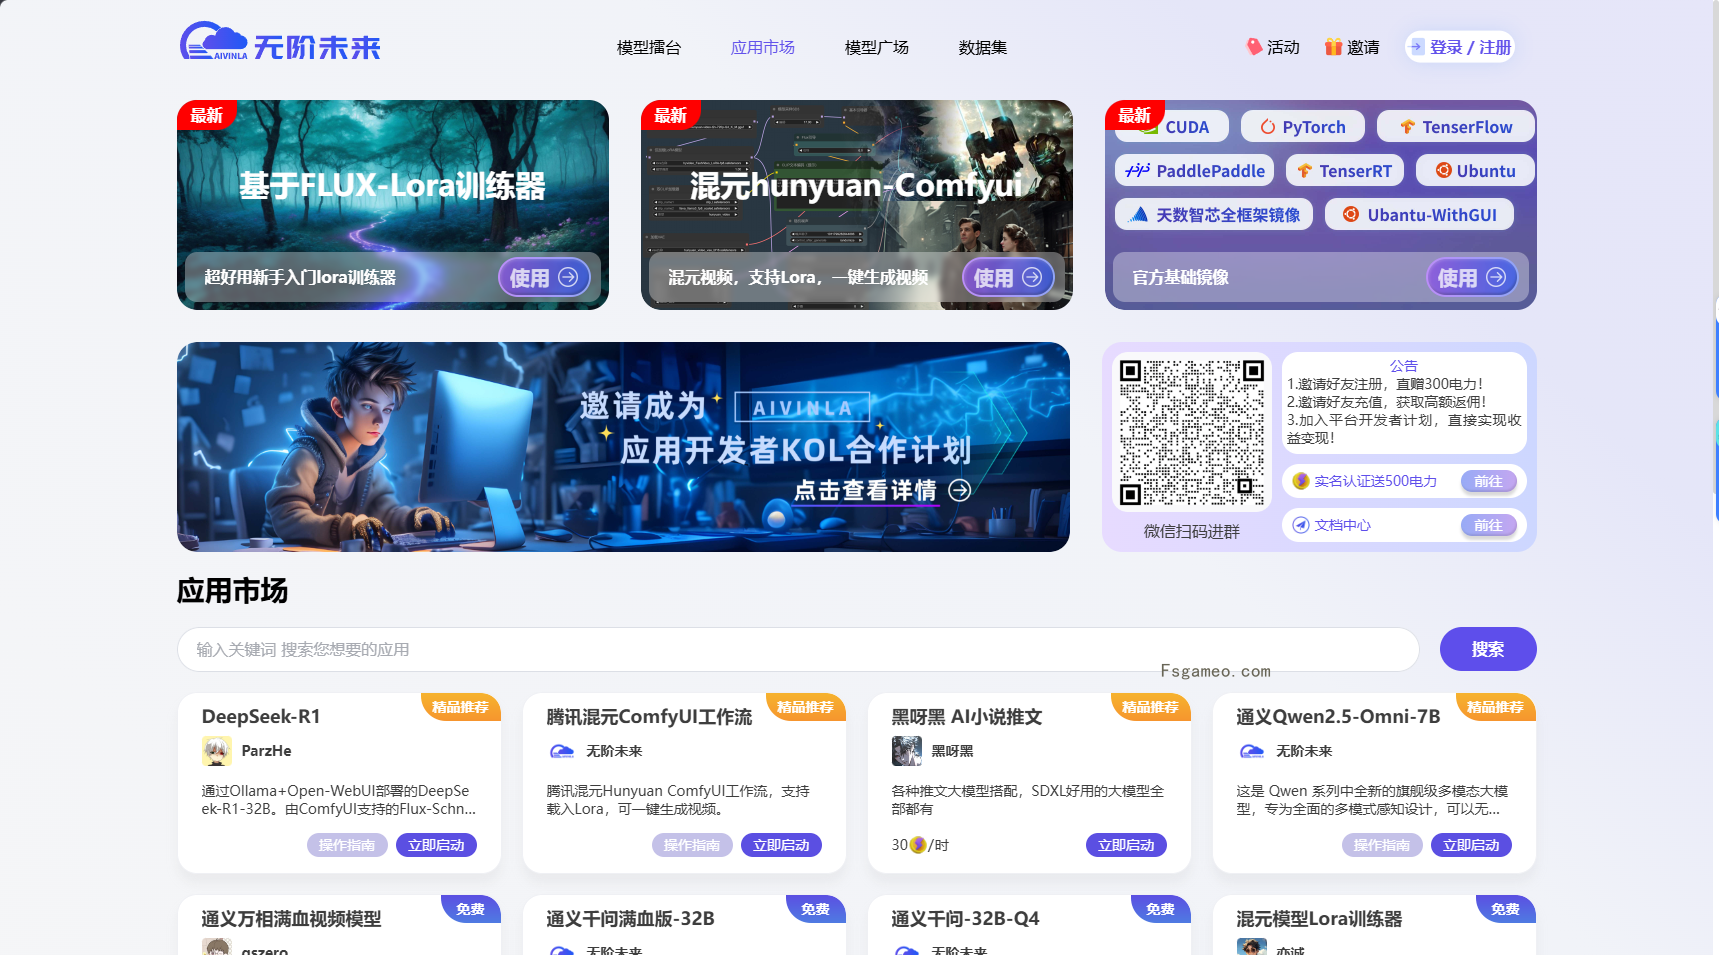Viewport: 1719px width, 955px height.
Task: Open the 黑呀黑 AI小说推文 app title
Action: pyautogui.click(x=967, y=716)
